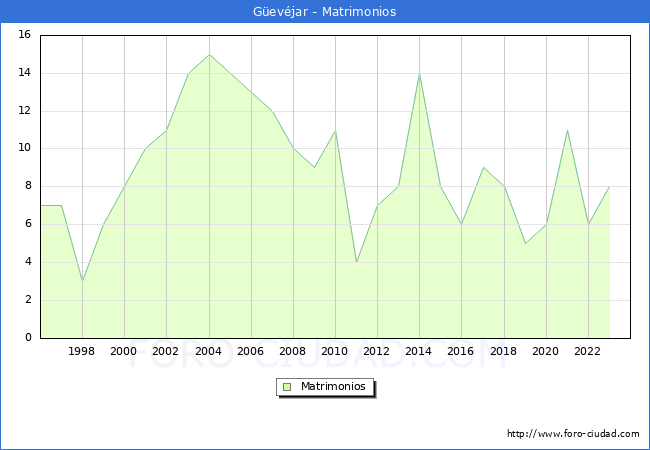Viewport: 650px width, 450px height.
Task: Click the 2019 low point at value 5
Action: (525, 243)
